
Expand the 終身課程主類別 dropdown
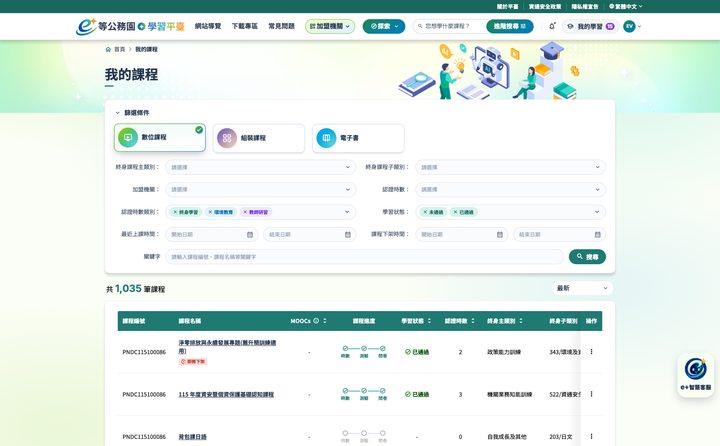click(260, 167)
